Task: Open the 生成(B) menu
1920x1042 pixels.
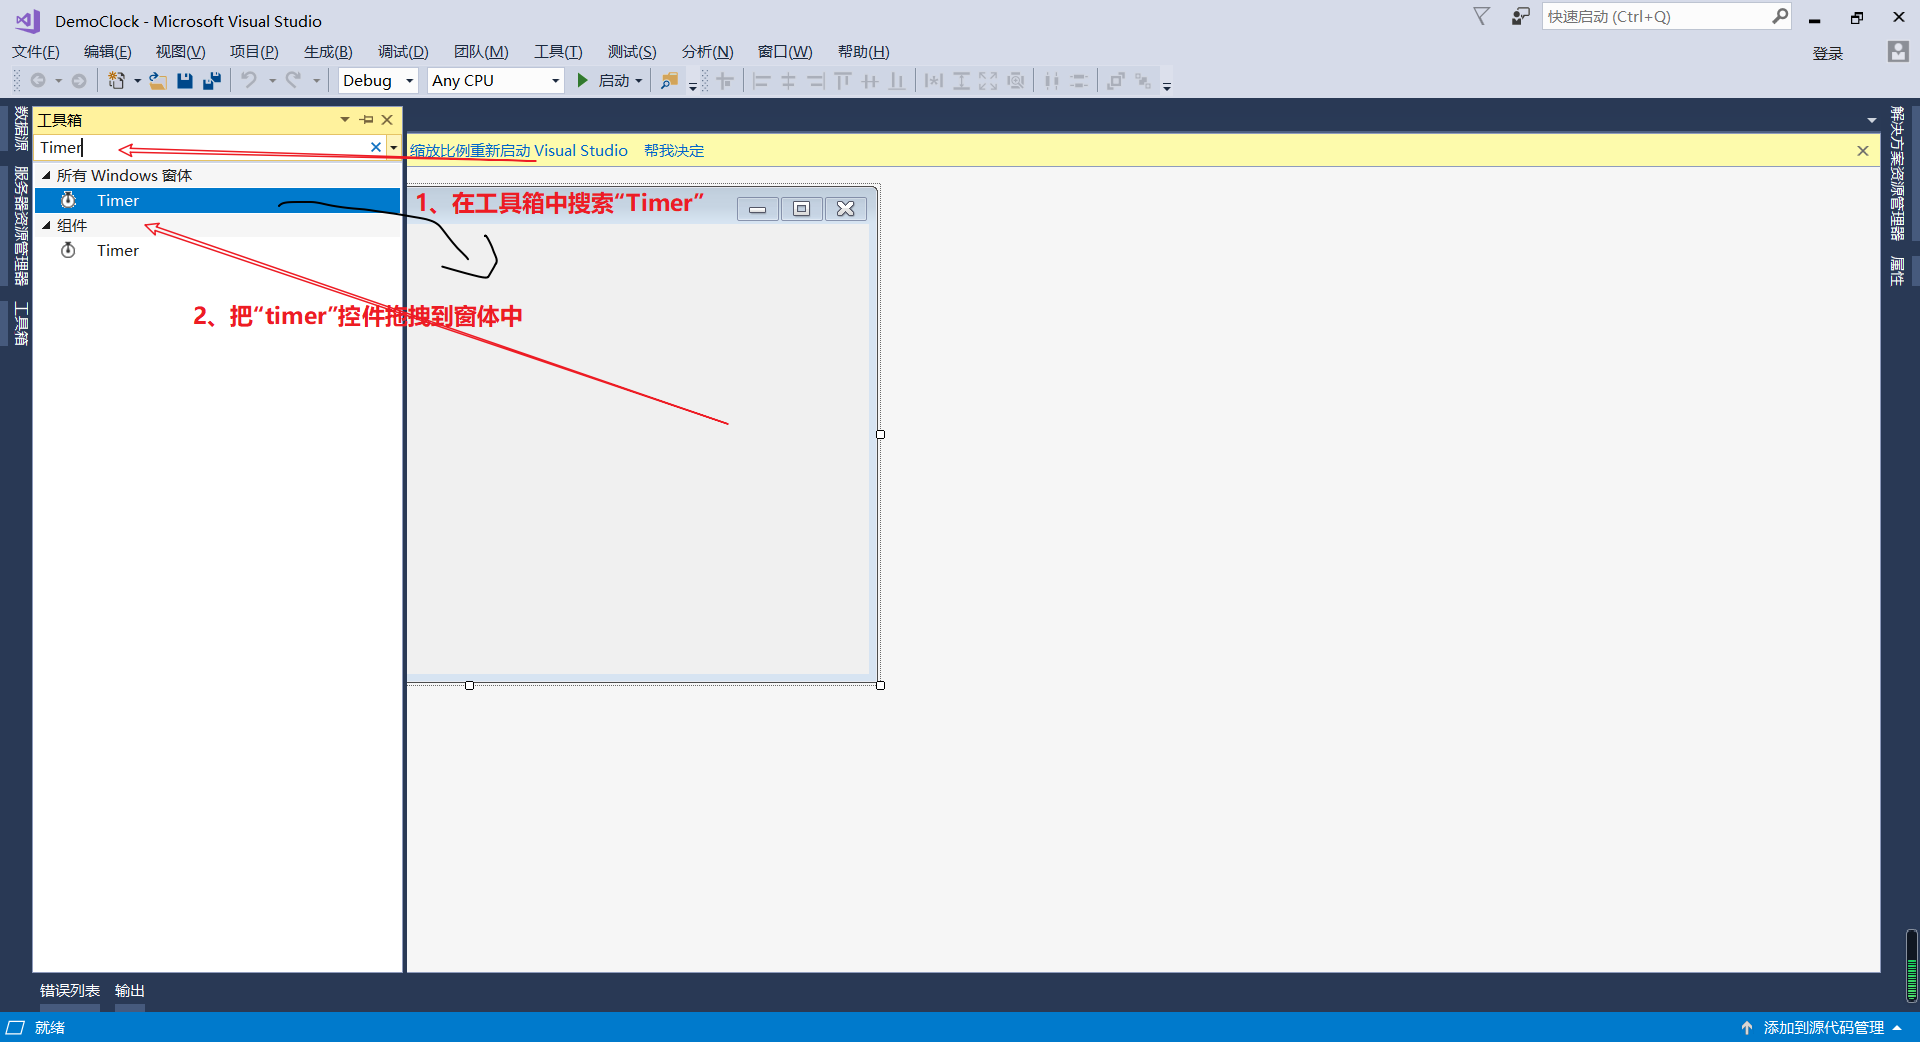Action: click(328, 52)
